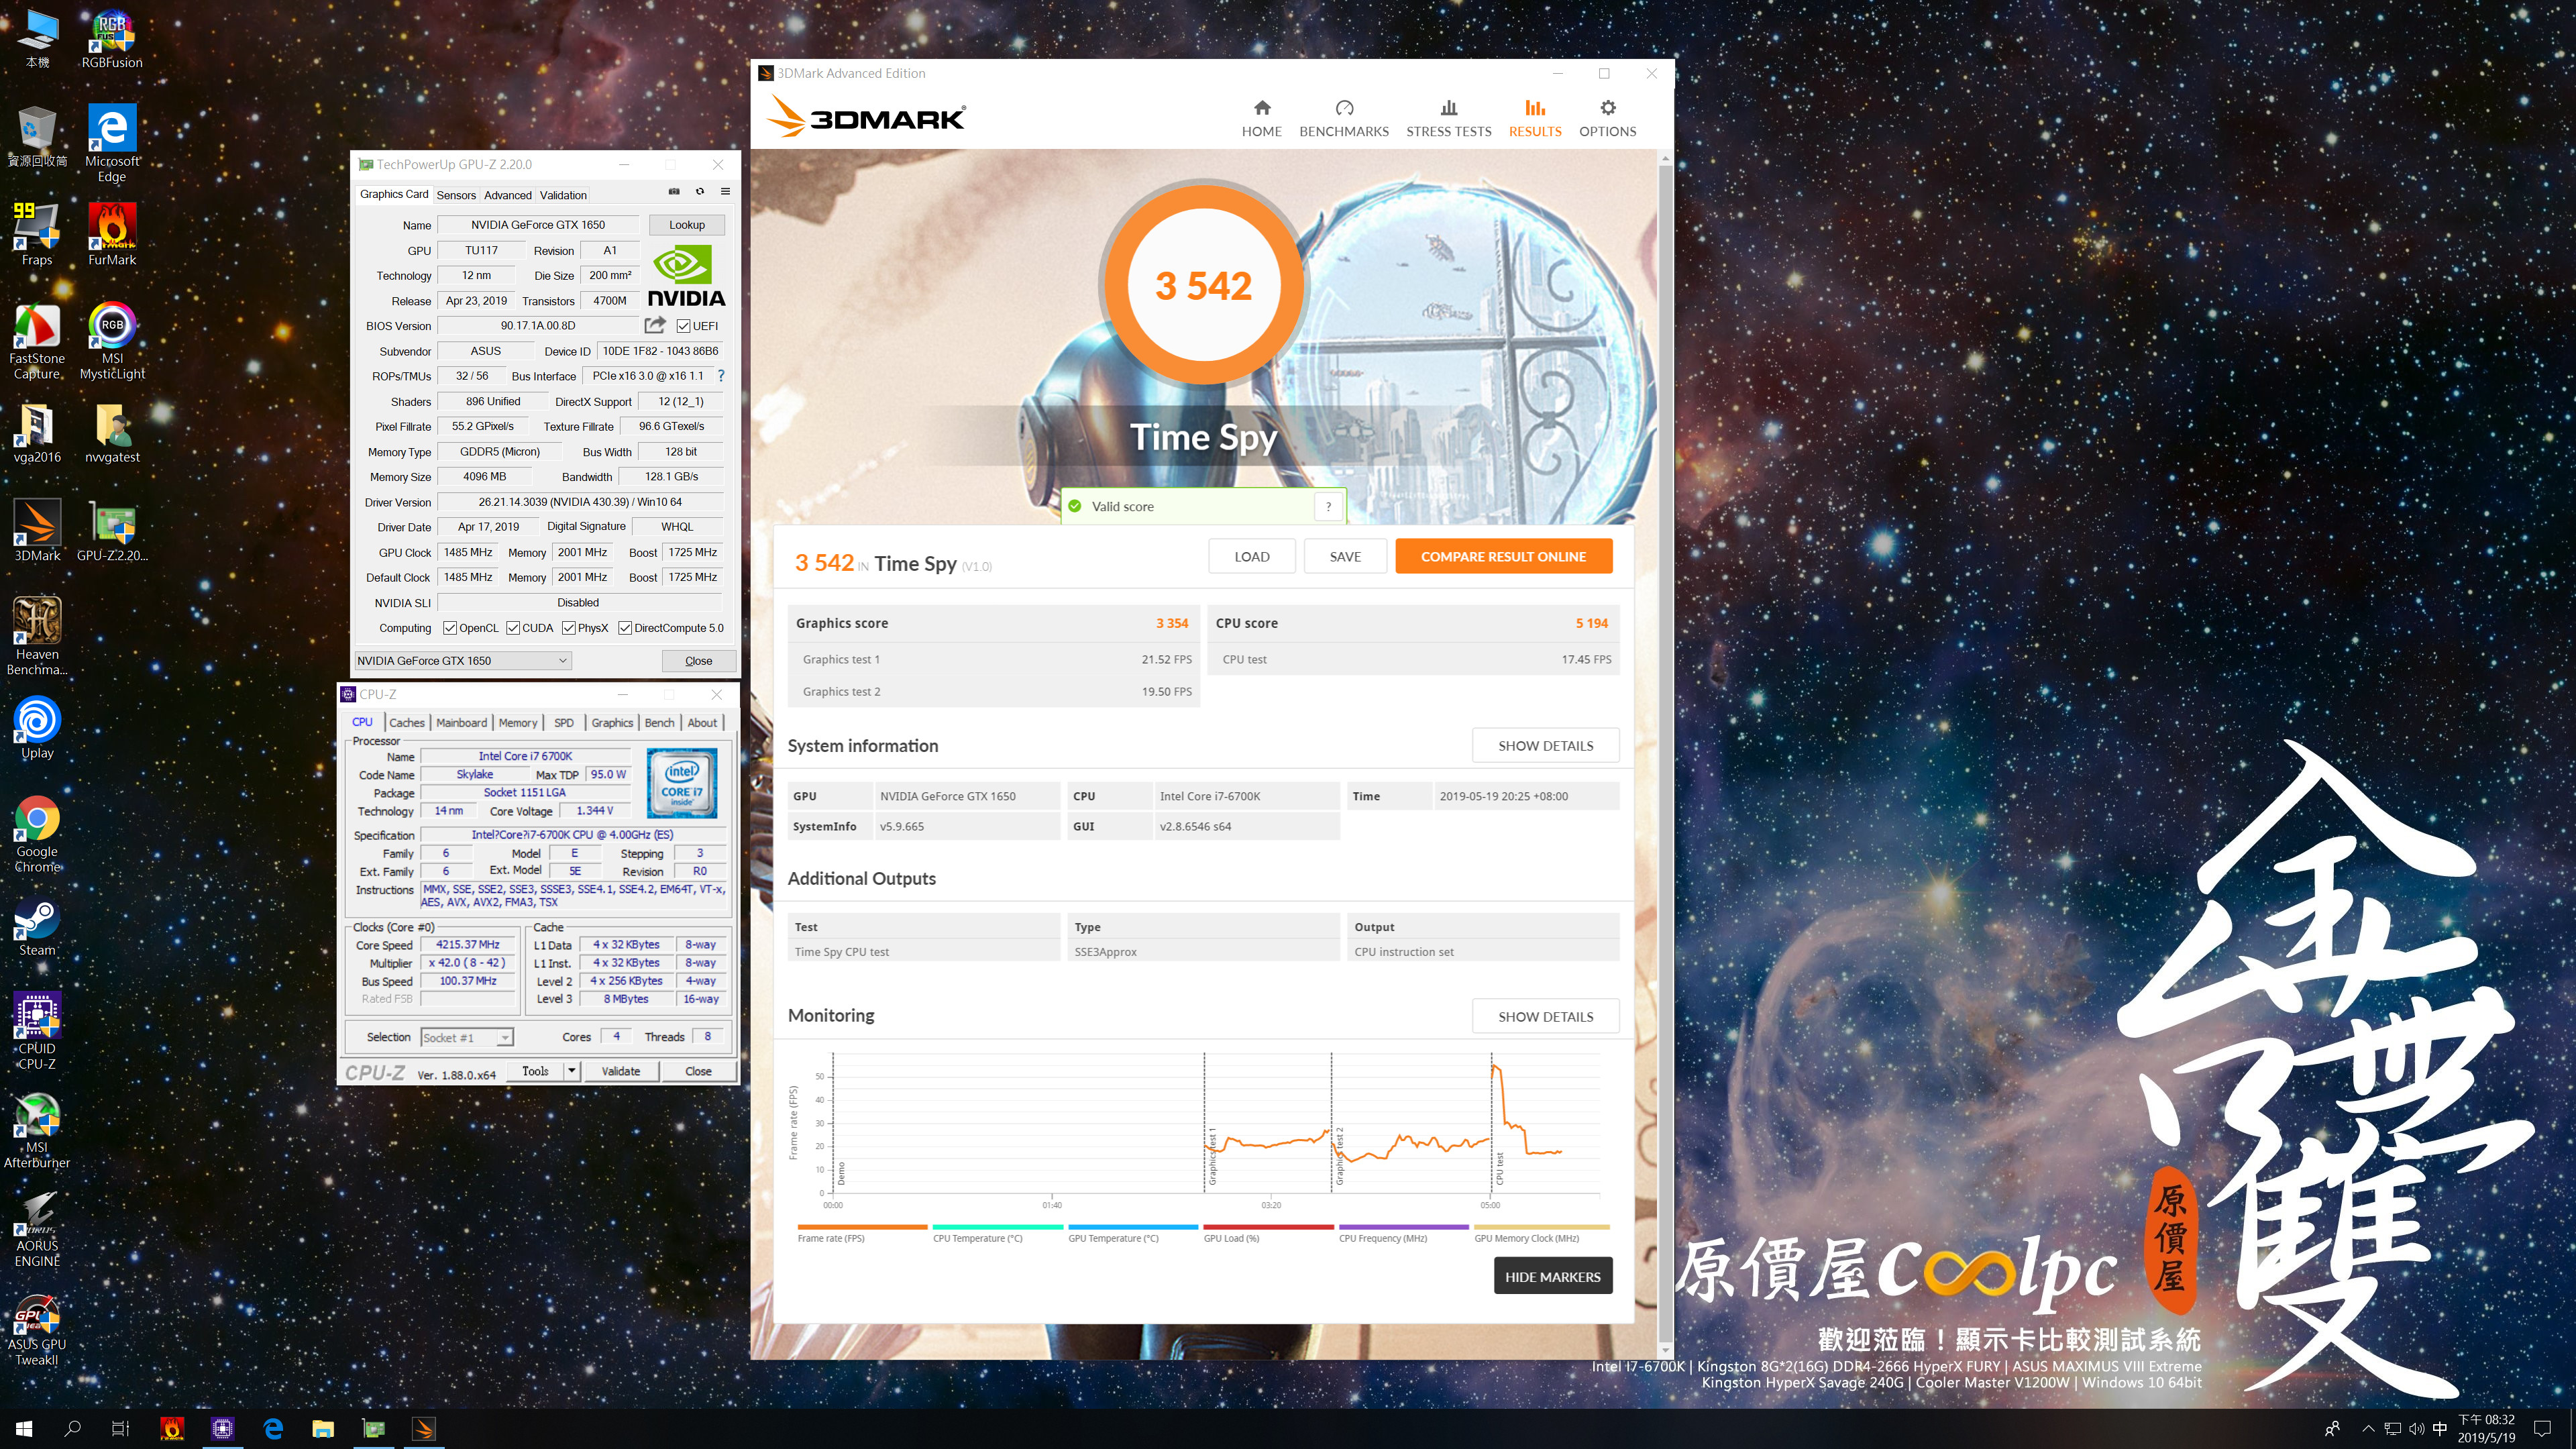
Task: Open the CPU-Z Bench tab
Action: coord(659,723)
